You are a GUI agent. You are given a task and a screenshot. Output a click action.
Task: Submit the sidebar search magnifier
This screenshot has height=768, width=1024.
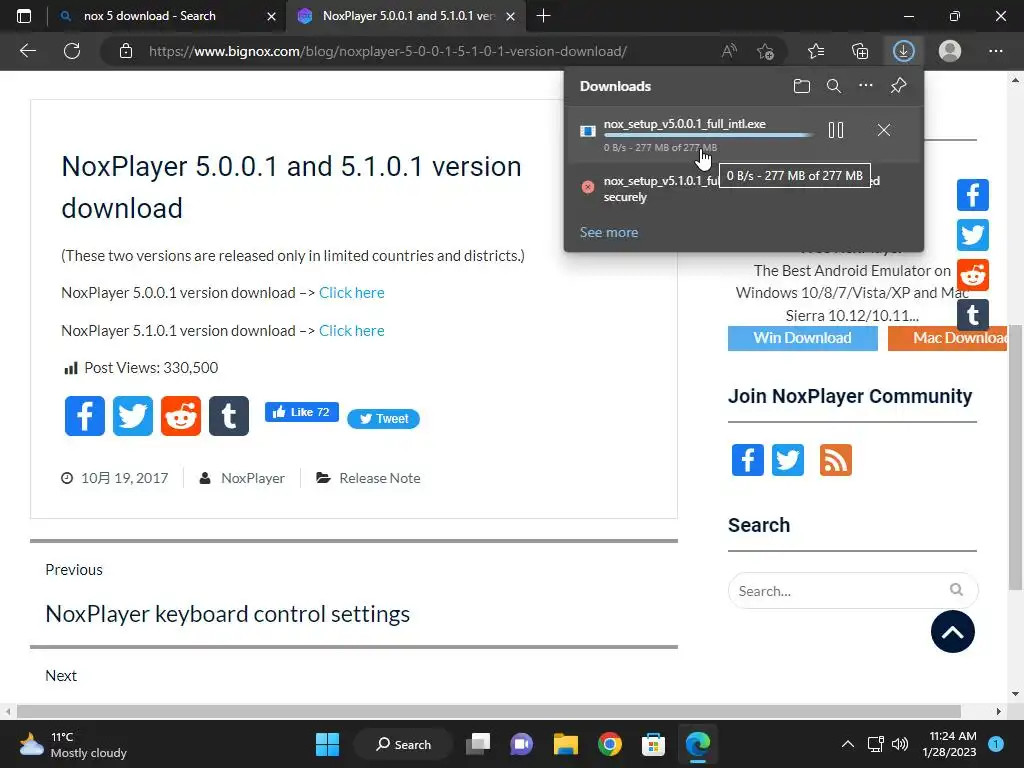click(957, 590)
